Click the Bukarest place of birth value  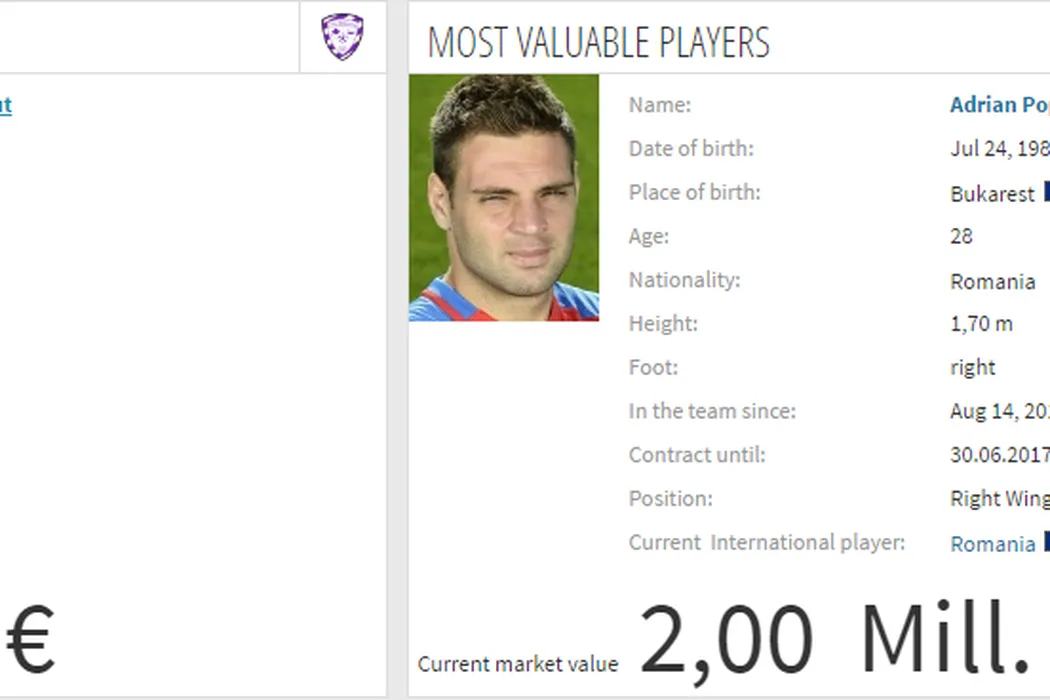pos(992,194)
